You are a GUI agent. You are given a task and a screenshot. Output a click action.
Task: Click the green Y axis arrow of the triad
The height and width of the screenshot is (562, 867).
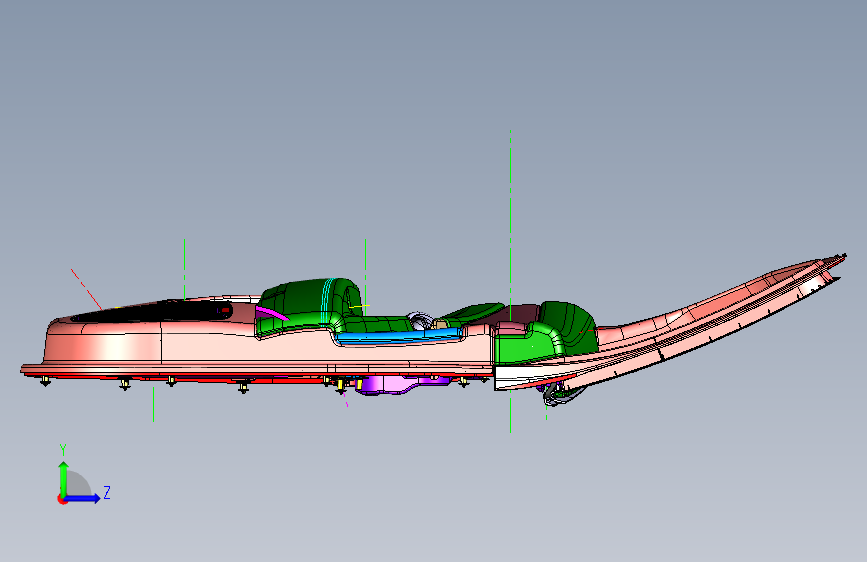63,478
